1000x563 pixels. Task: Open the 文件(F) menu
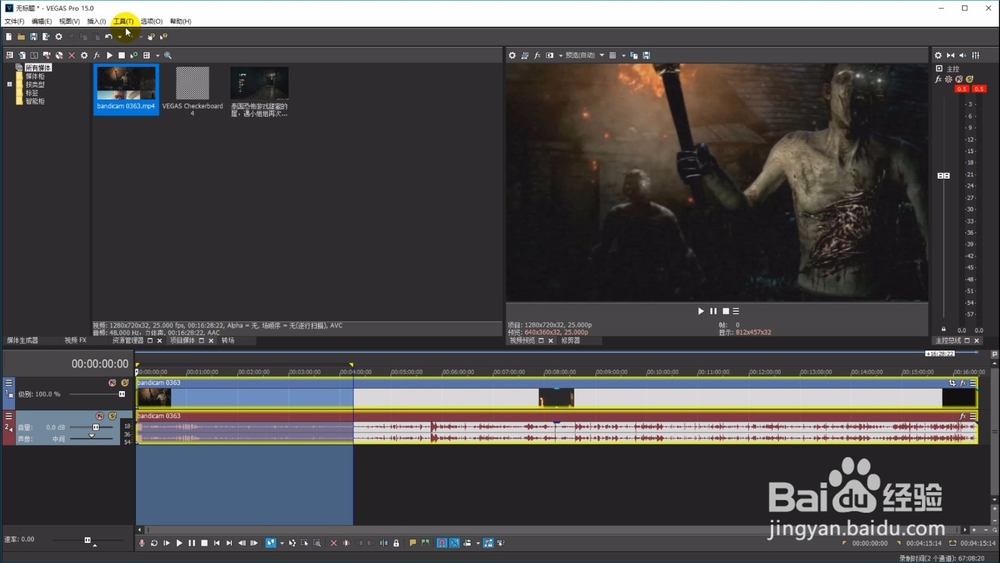[14, 21]
